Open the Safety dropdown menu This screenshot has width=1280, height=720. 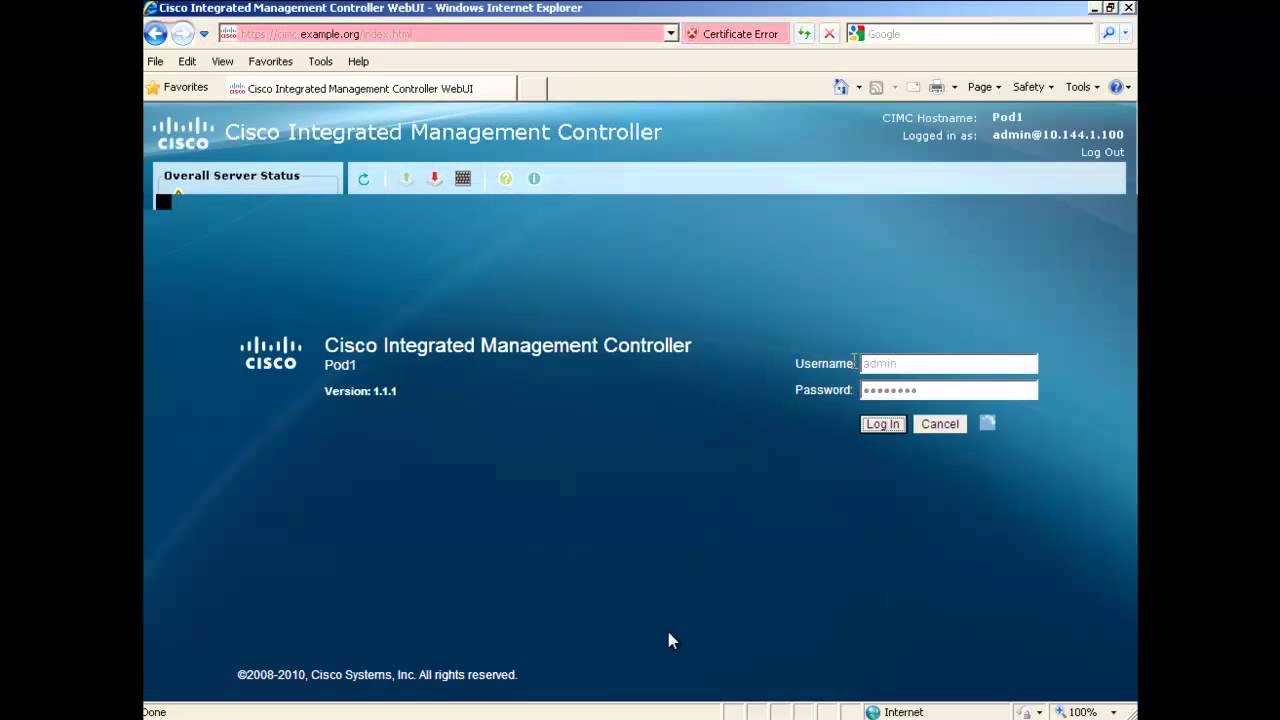click(1033, 87)
